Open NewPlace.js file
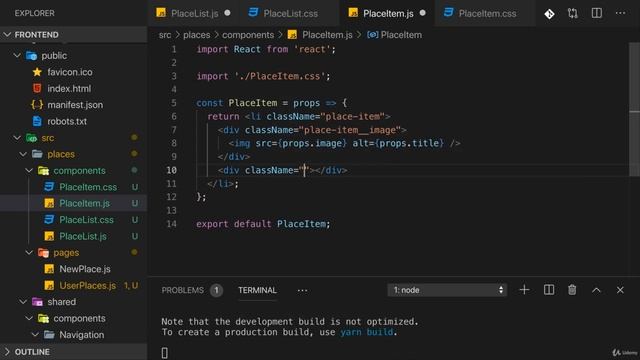This screenshot has height=360, width=640. (85, 269)
